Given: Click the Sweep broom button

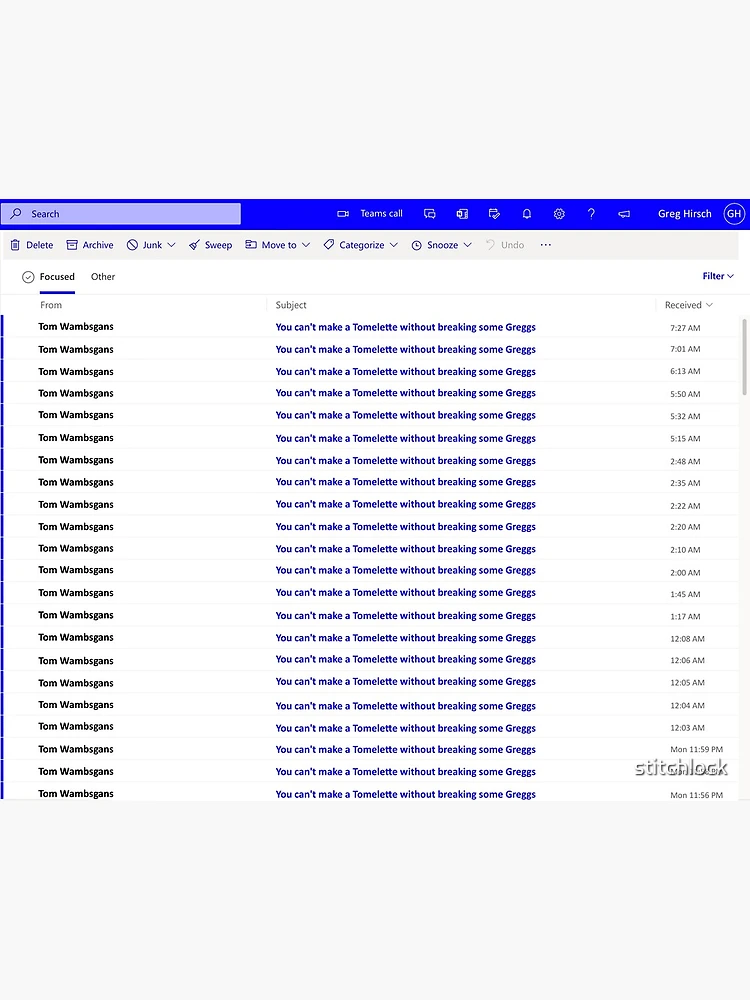Looking at the screenshot, I should (210, 245).
